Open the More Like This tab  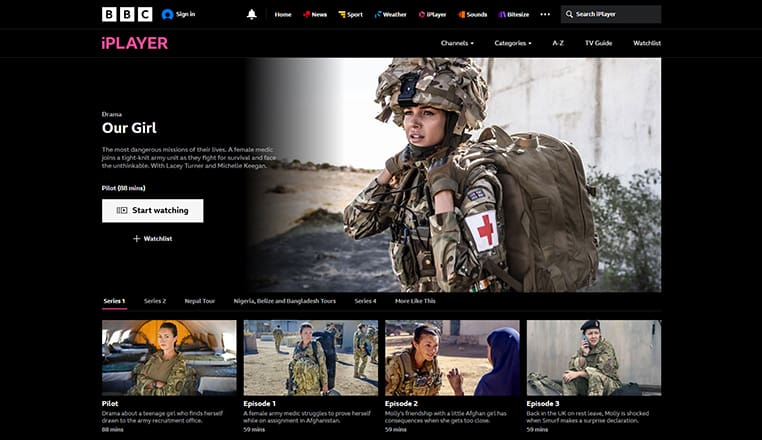pyautogui.click(x=415, y=301)
